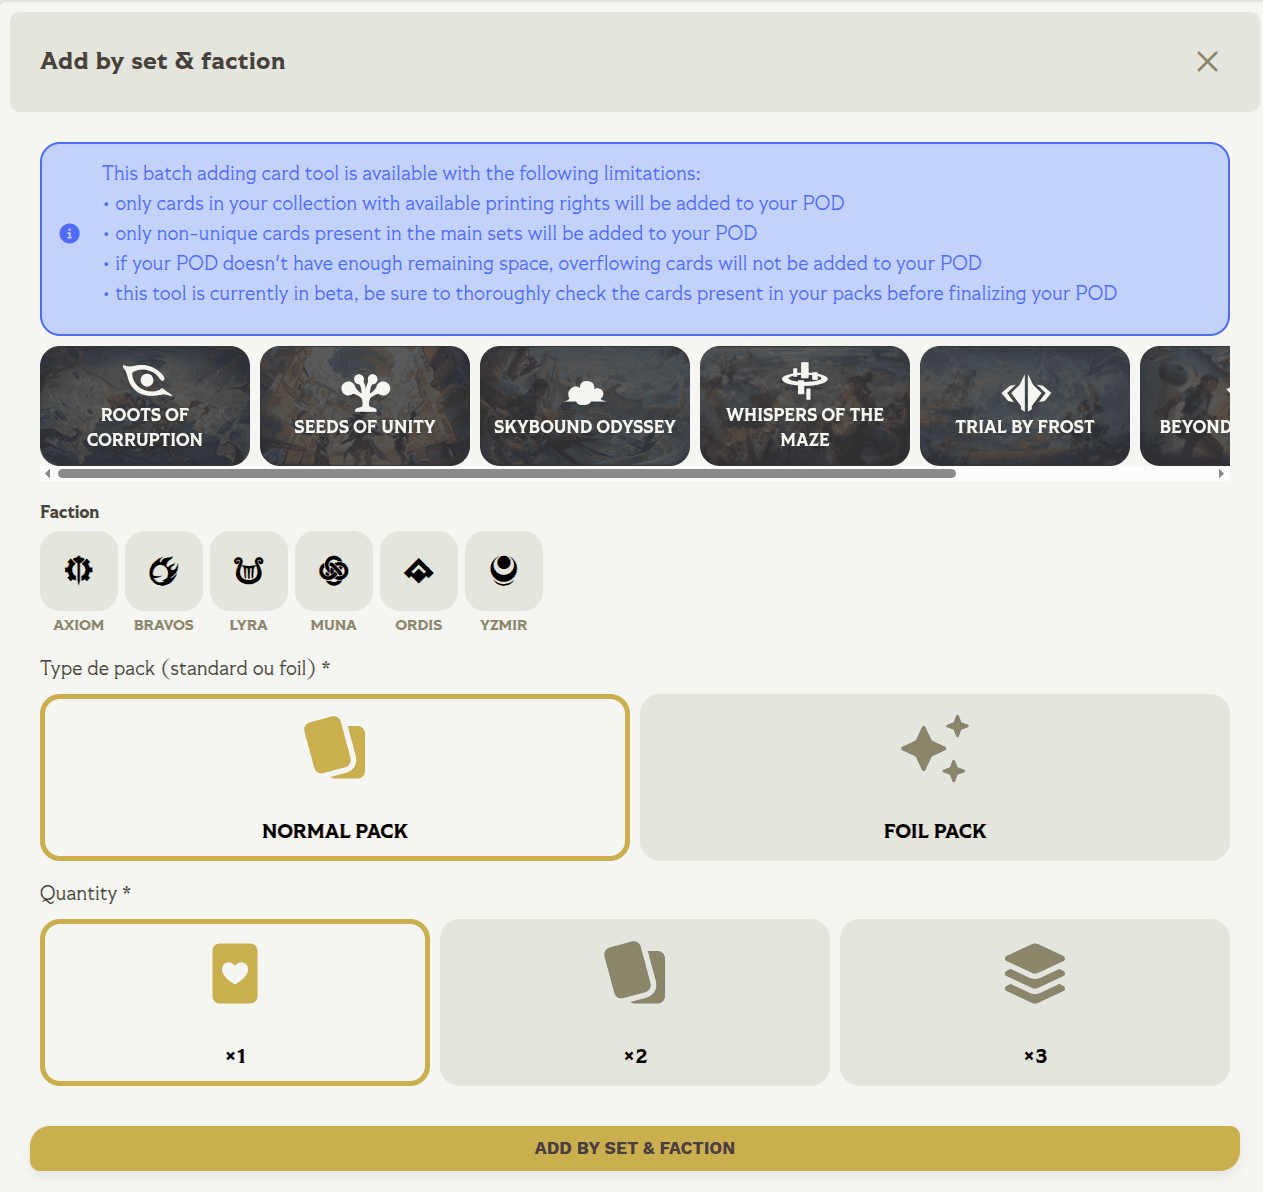Image resolution: width=1263 pixels, height=1192 pixels.
Task: Click the blue info icon in notice
Action: click(70, 233)
